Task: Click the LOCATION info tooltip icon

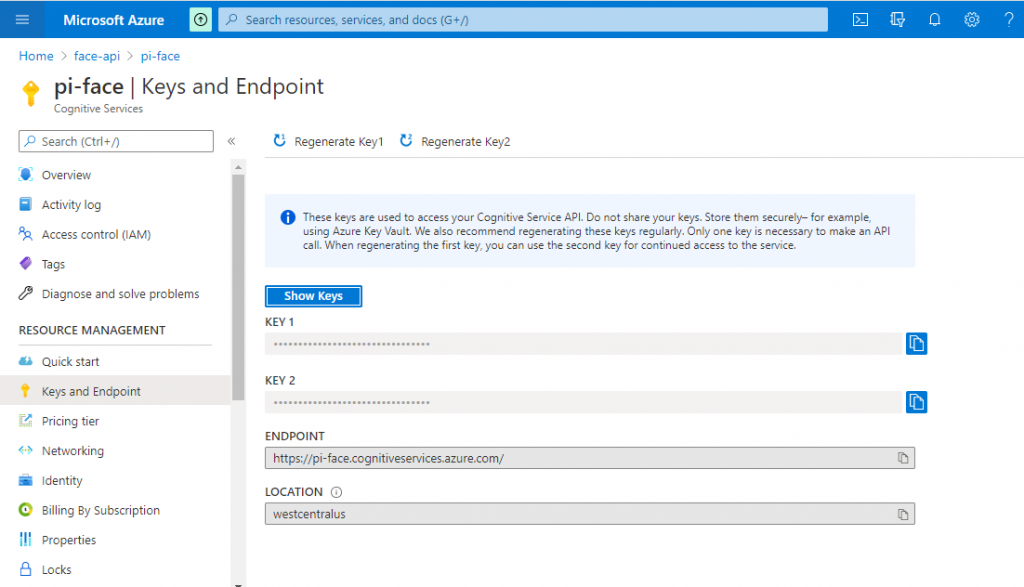Action: (336, 491)
